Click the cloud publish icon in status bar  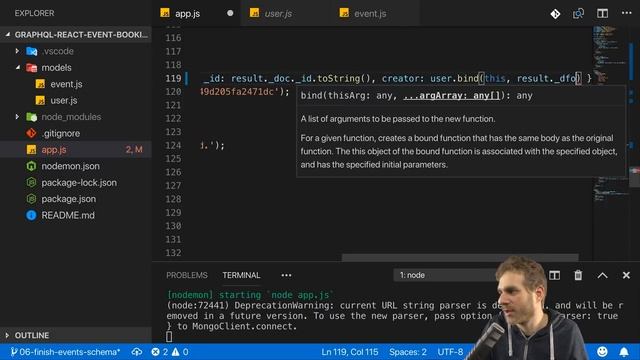137,352
